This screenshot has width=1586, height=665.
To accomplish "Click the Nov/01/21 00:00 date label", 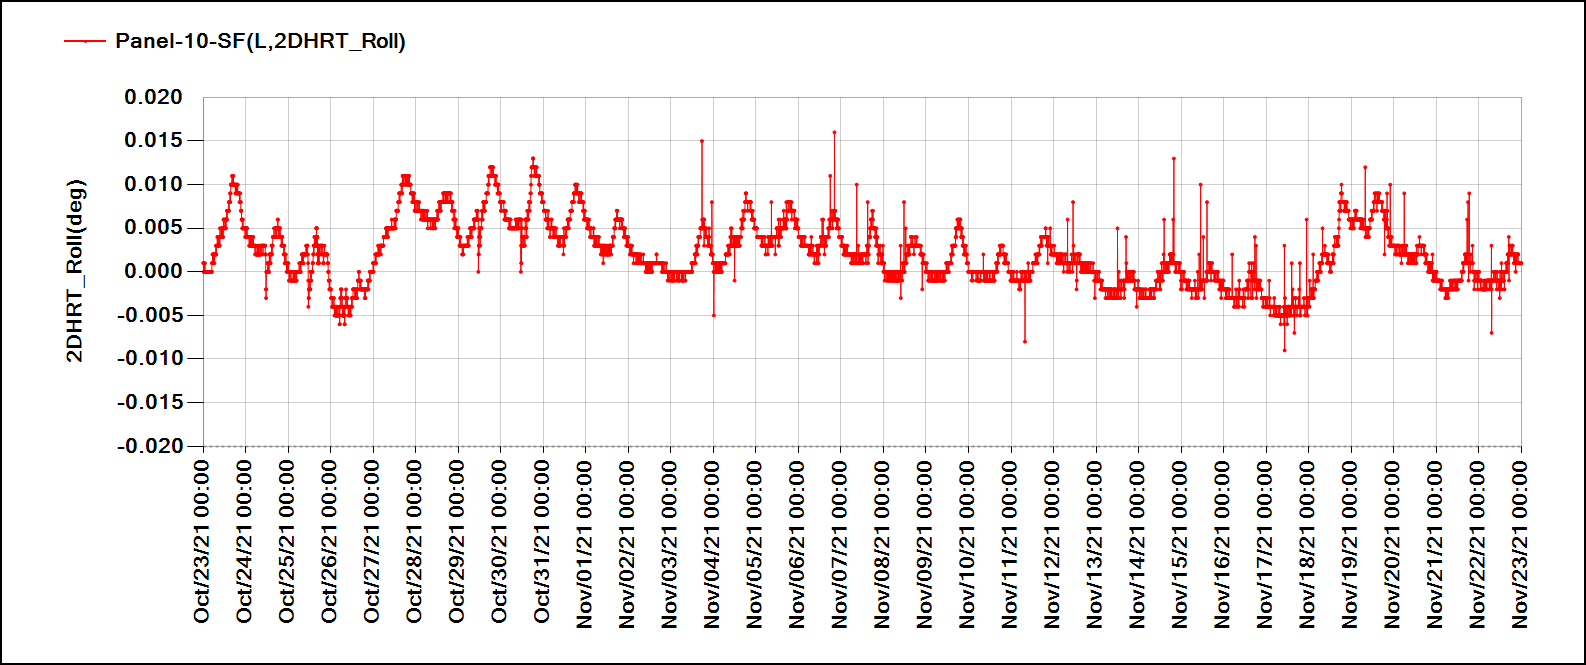I will pyautogui.click(x=585, y=542).
